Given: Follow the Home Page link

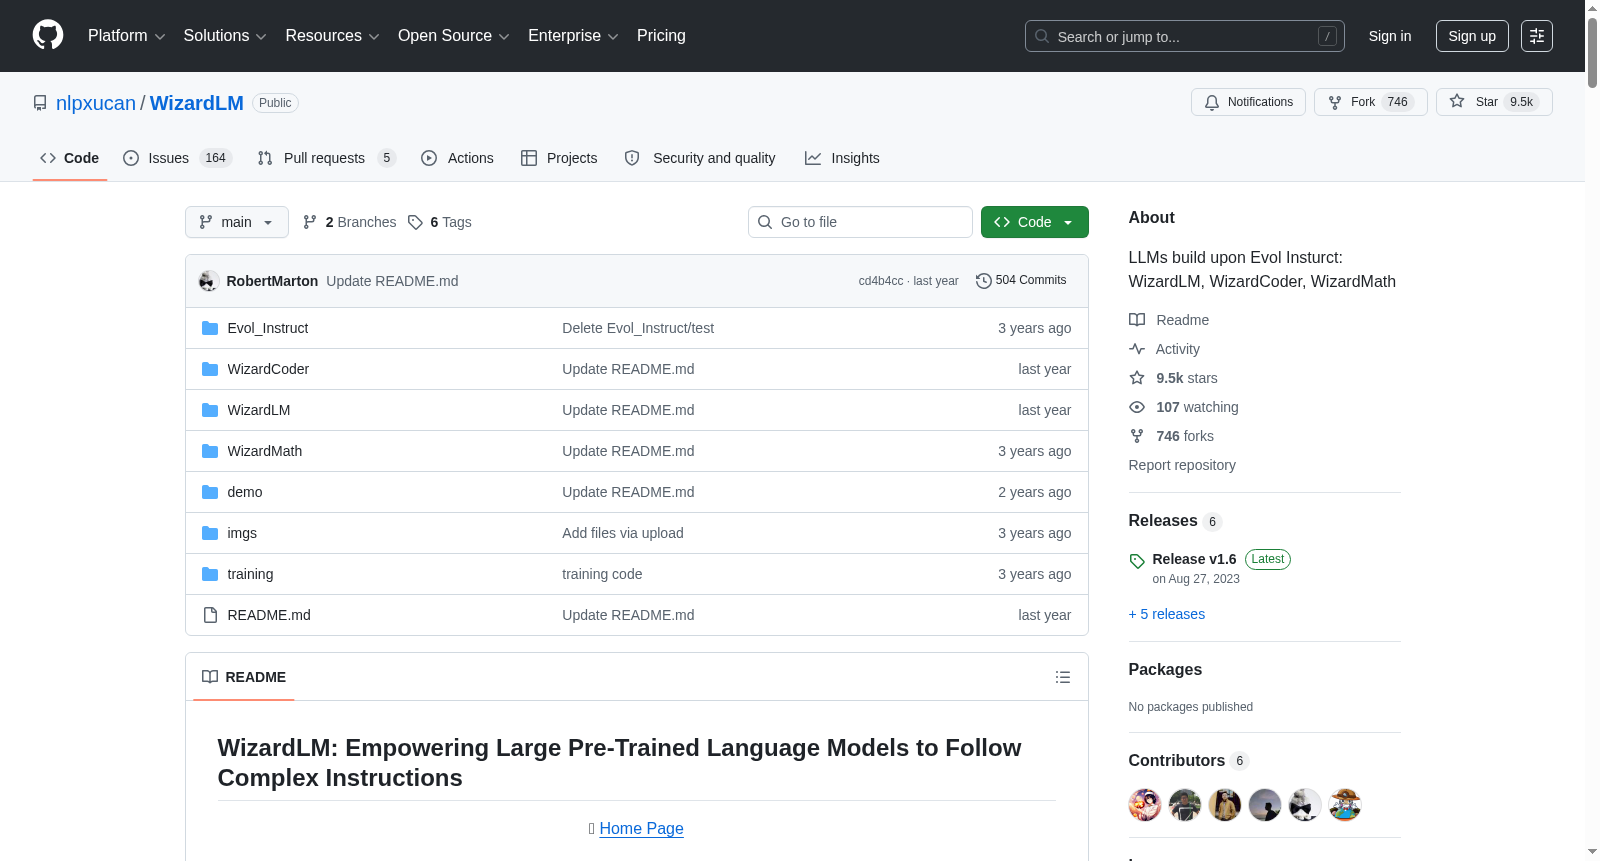Looking at the screenshot, I should tap(641, 828).
